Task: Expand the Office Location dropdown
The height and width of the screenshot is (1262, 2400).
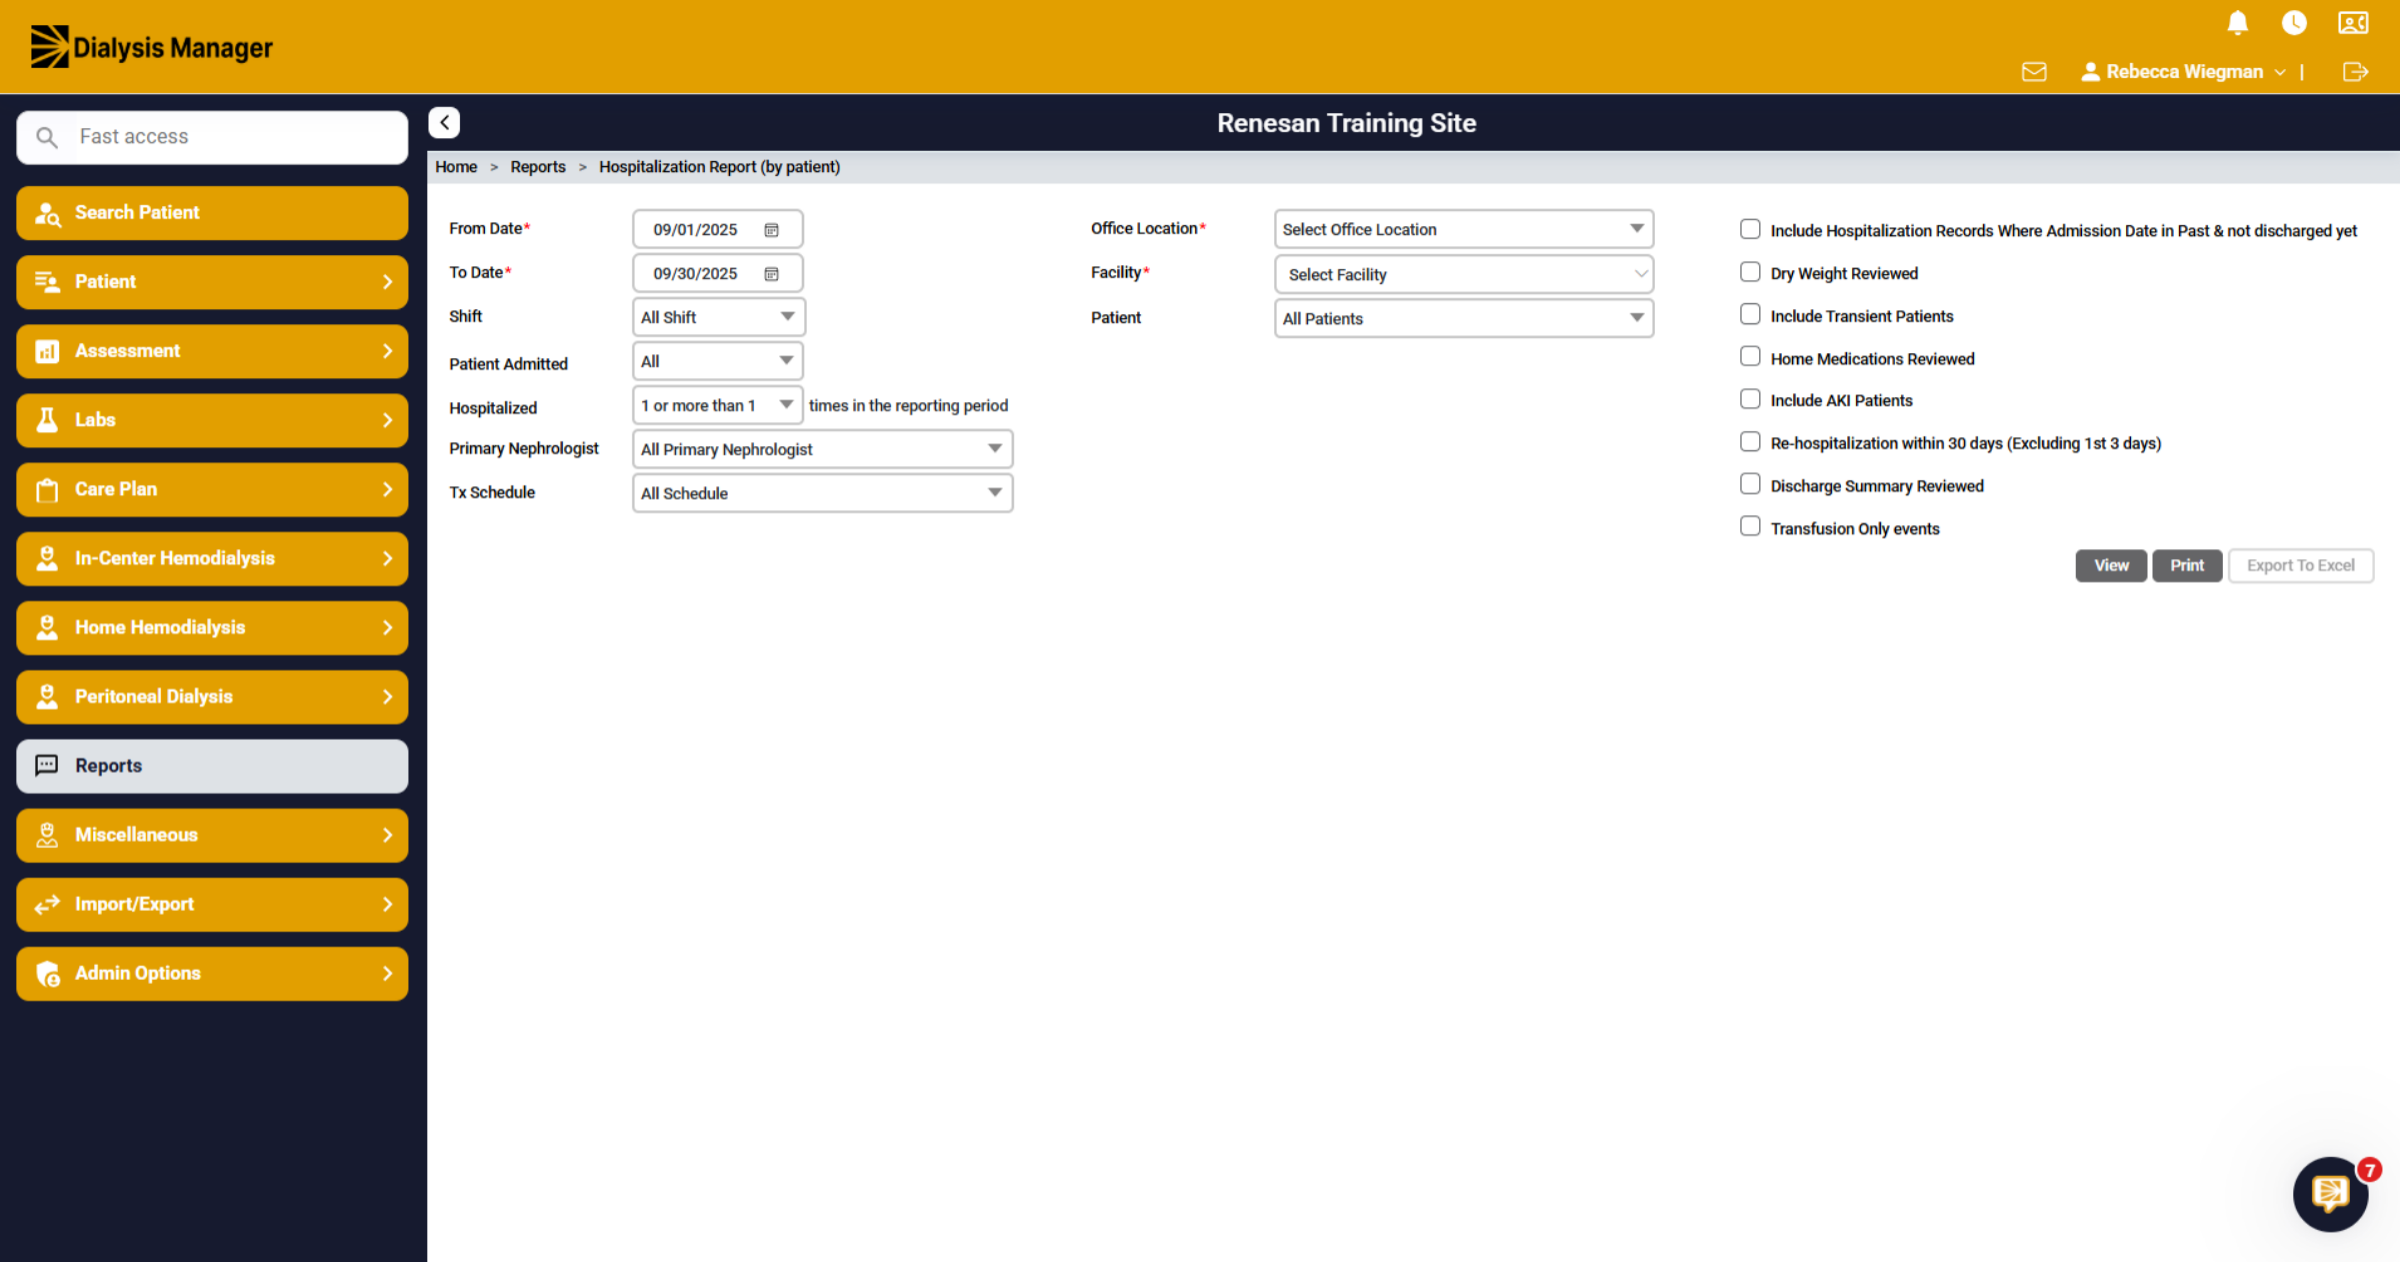Action: (1464, 229)
